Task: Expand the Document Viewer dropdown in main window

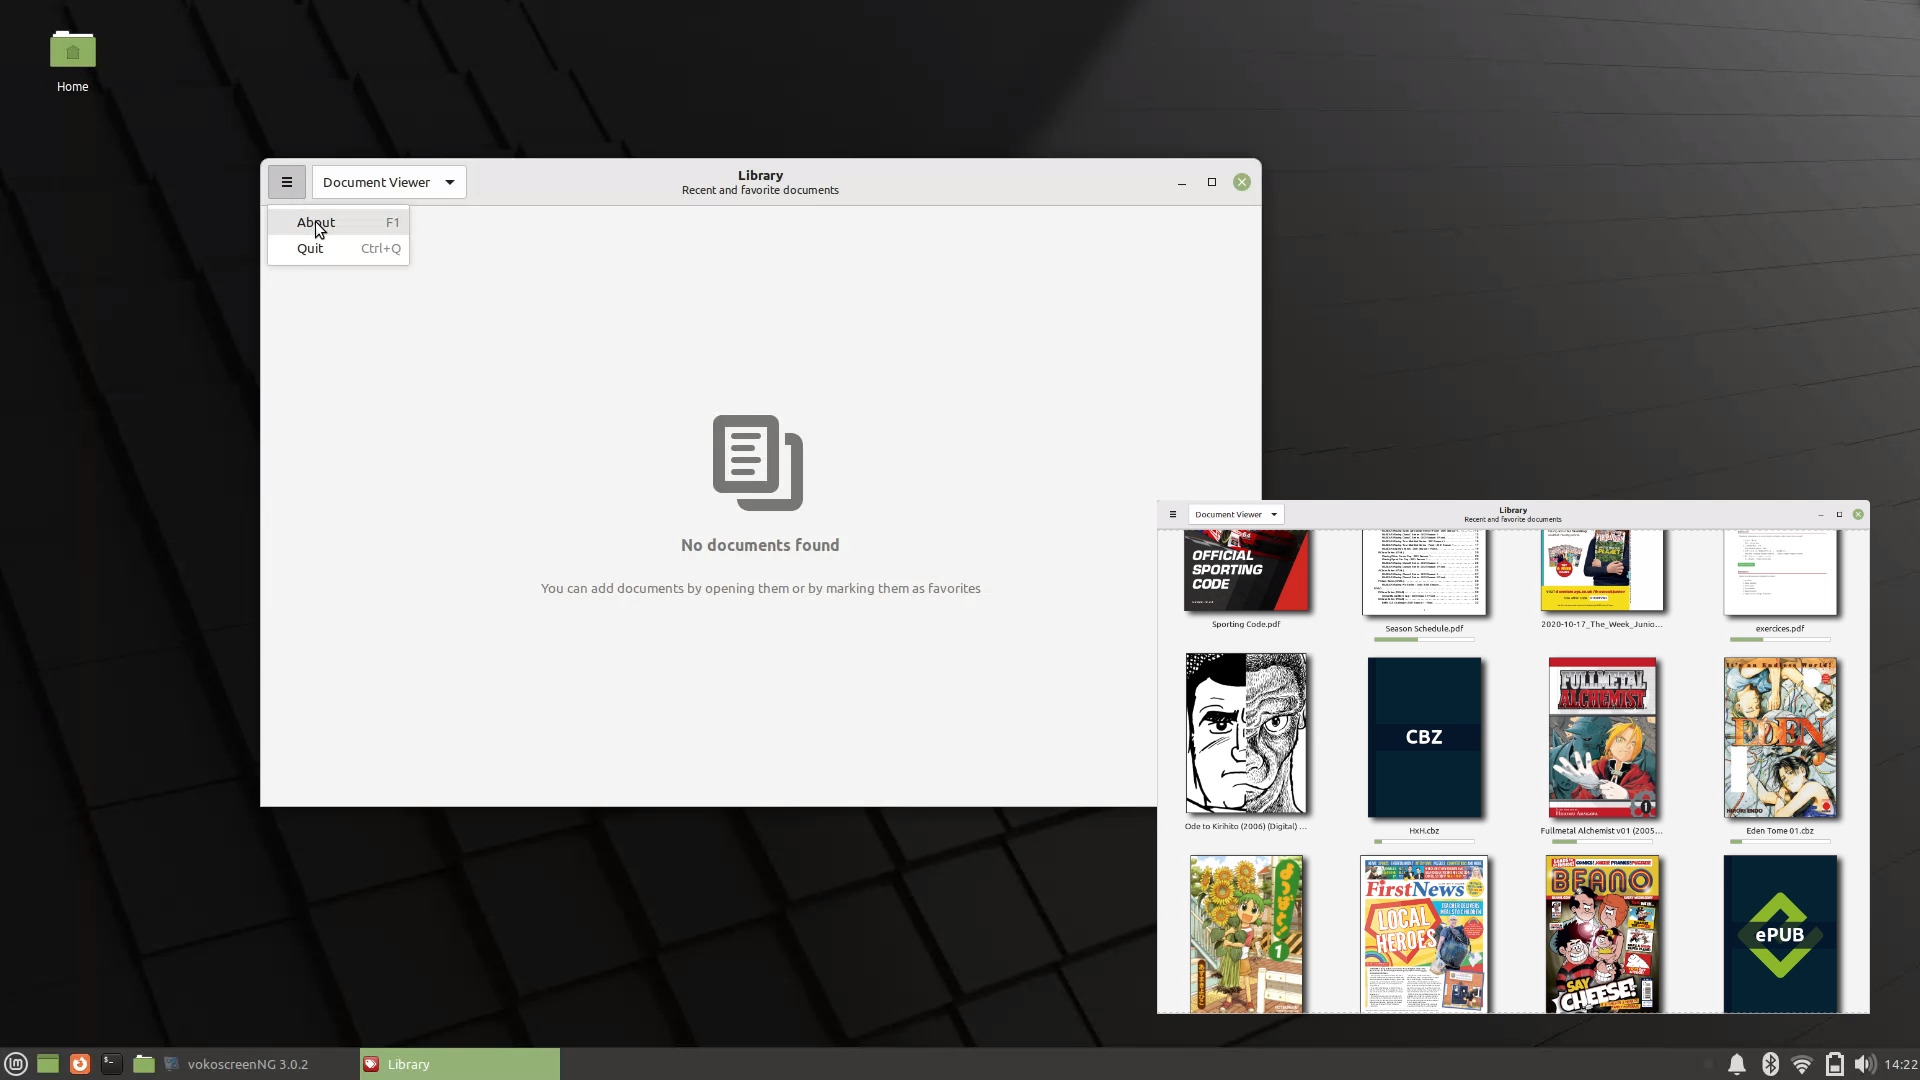Action: 389,182
